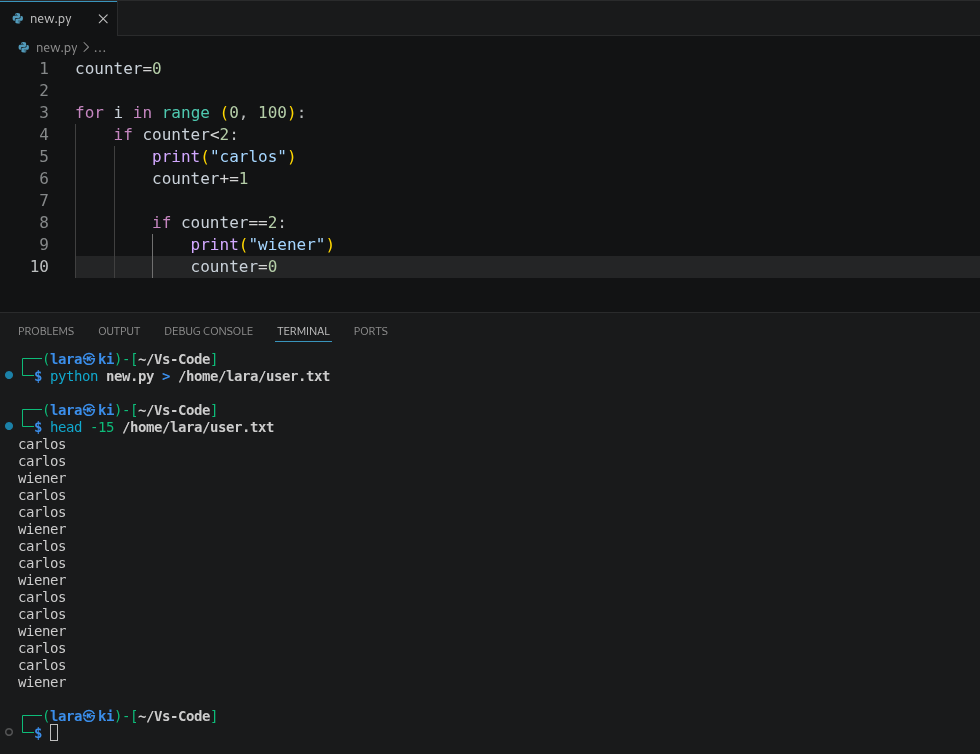The height and width of the screenshot is (754, 980).
Task: Open the PORTS panel tab
Action: (371, 331)
